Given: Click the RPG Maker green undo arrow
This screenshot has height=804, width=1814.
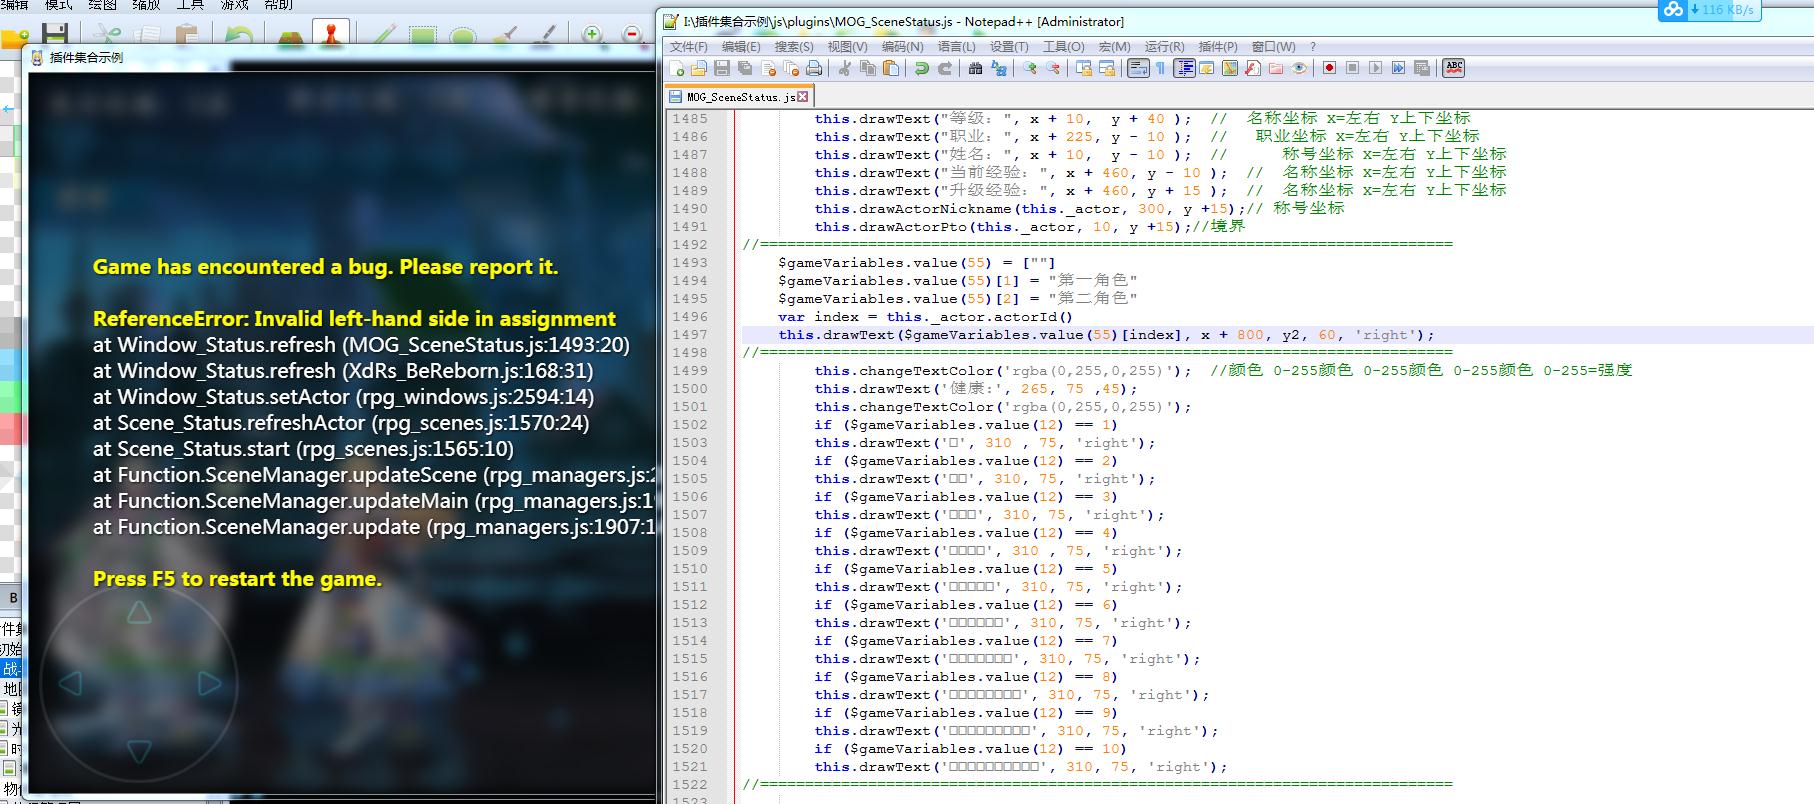Looking at the screenshot, I should point(239,35).
